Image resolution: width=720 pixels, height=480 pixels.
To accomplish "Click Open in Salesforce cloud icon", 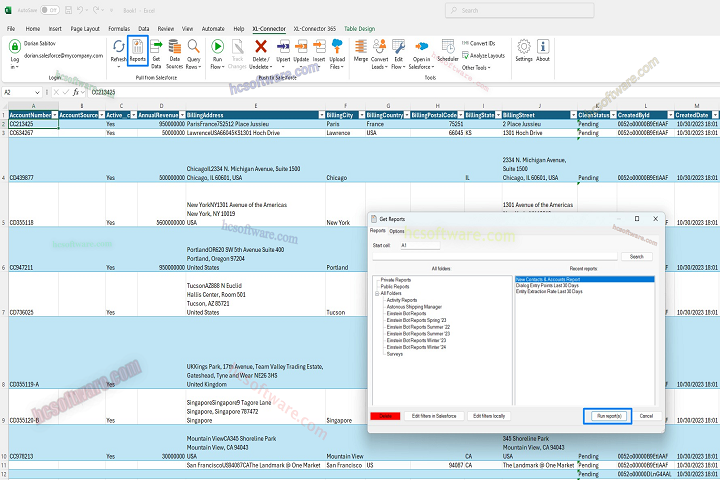I will point(421,50).
